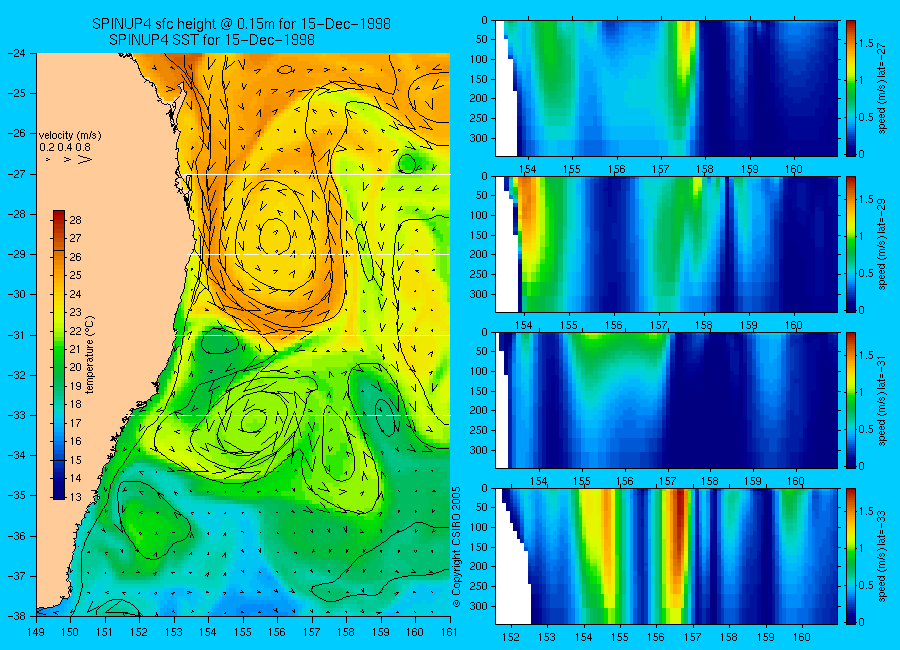Viewport: 900px width, 650px height.
Task: Click the speed color bar beside the lat=-33 panel
Action: tap(851, 556)
